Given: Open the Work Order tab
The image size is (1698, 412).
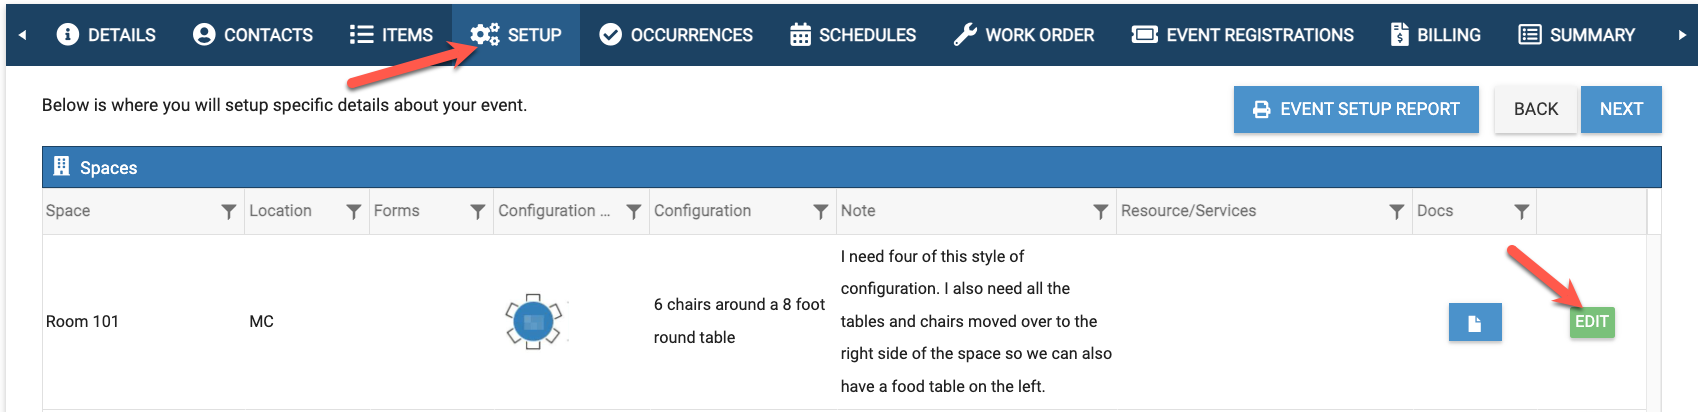Looking at the screenshot, I should pyautogui.click(x=1023, y=35).
